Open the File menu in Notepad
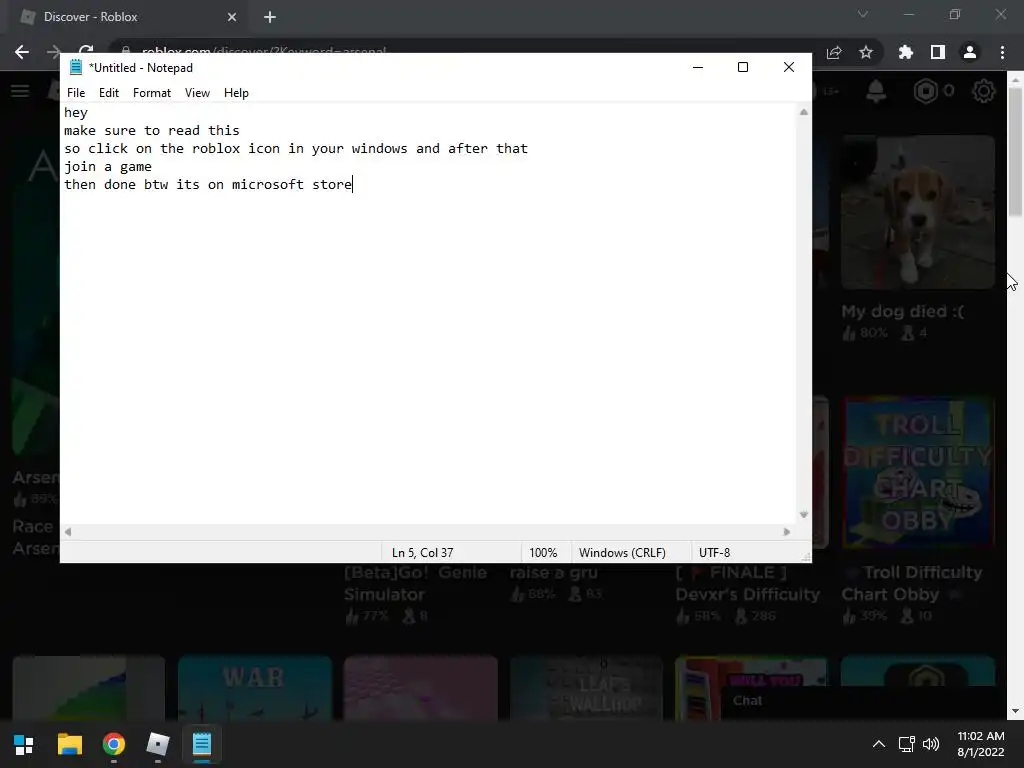This screenshot has width=1024, height=768. (x=76, y=93)
